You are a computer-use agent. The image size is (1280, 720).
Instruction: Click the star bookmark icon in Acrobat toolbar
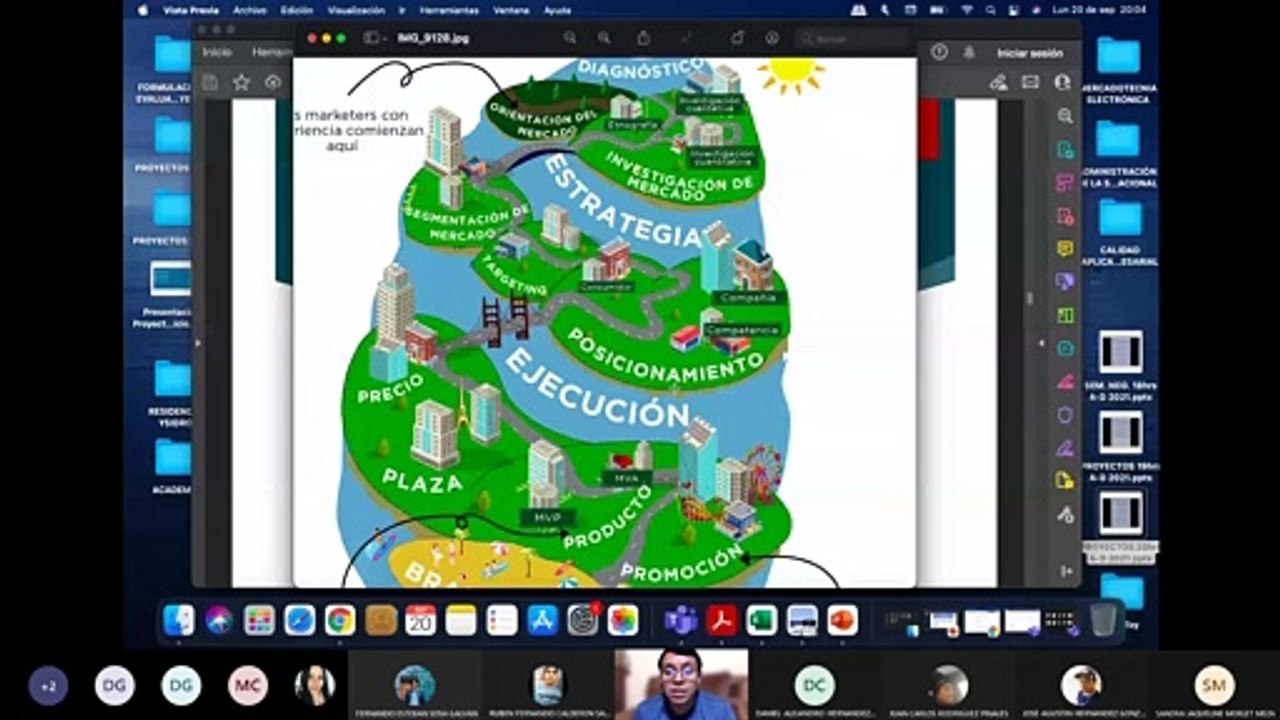pos(241,82)
